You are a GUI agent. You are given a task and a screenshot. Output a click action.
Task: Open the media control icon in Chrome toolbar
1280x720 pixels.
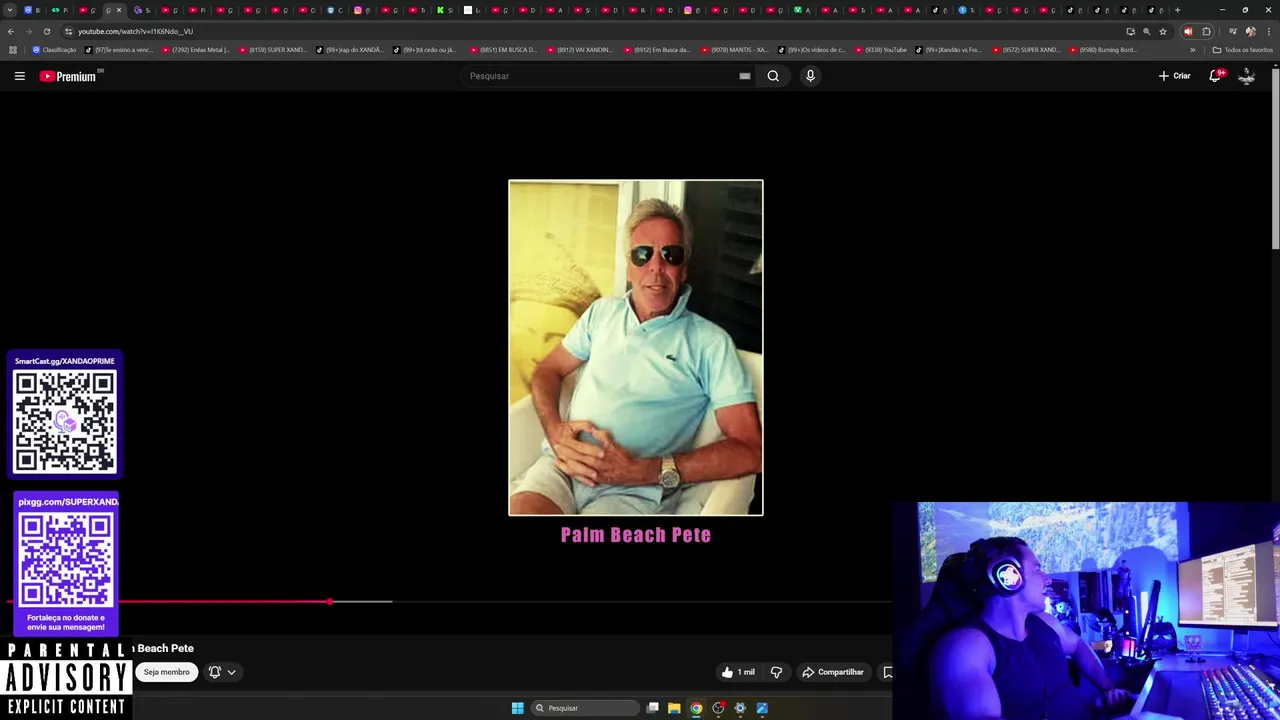pos(1233,31)
